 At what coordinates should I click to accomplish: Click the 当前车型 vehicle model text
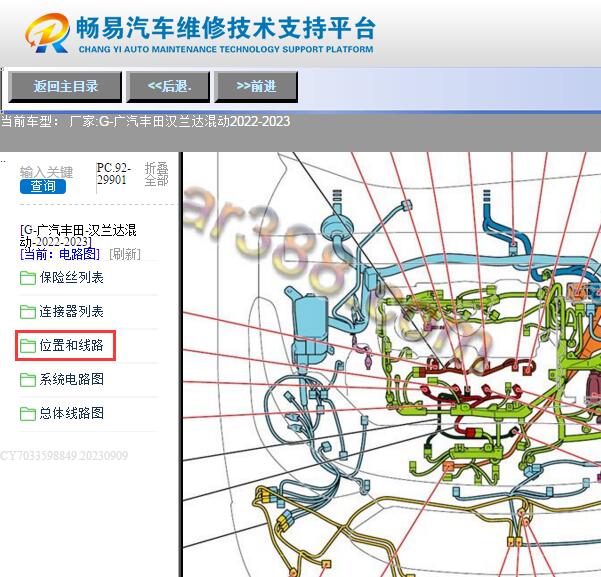146,122
